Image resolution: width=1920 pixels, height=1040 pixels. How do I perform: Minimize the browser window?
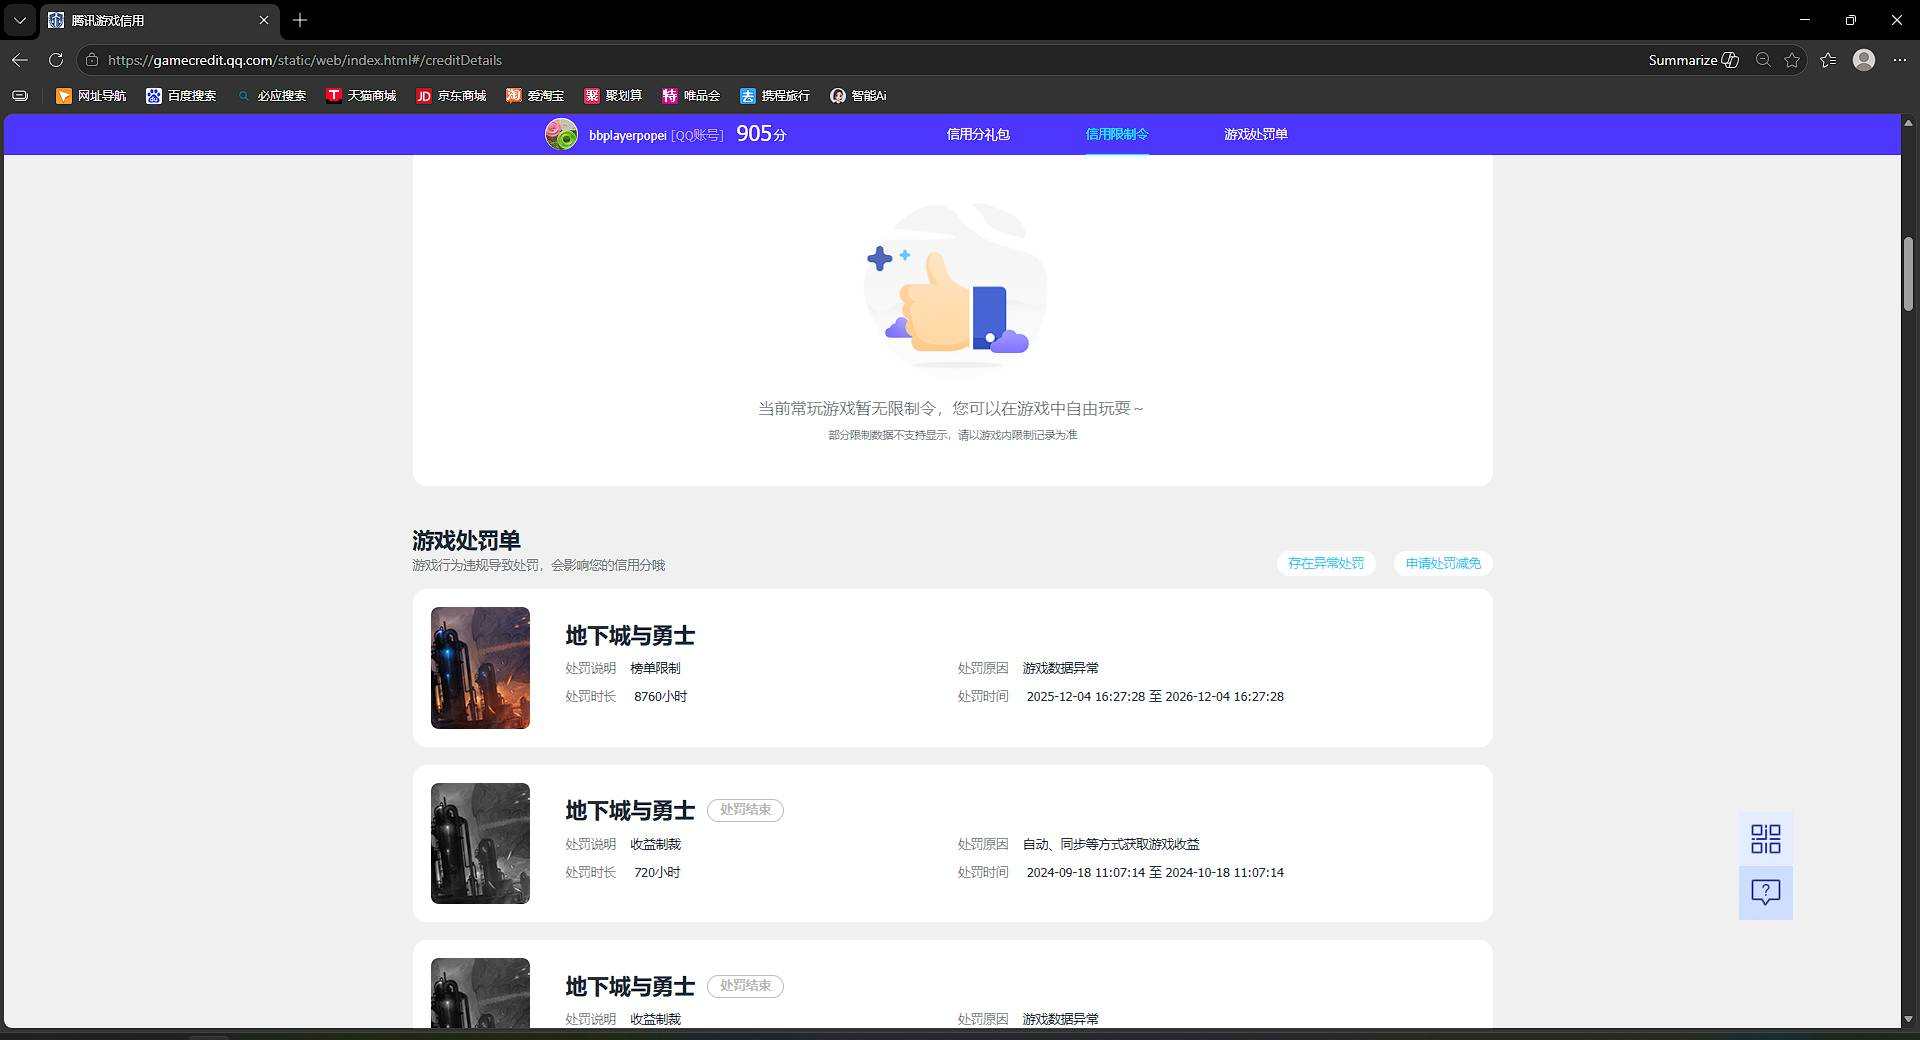(x=1805, y=20)
